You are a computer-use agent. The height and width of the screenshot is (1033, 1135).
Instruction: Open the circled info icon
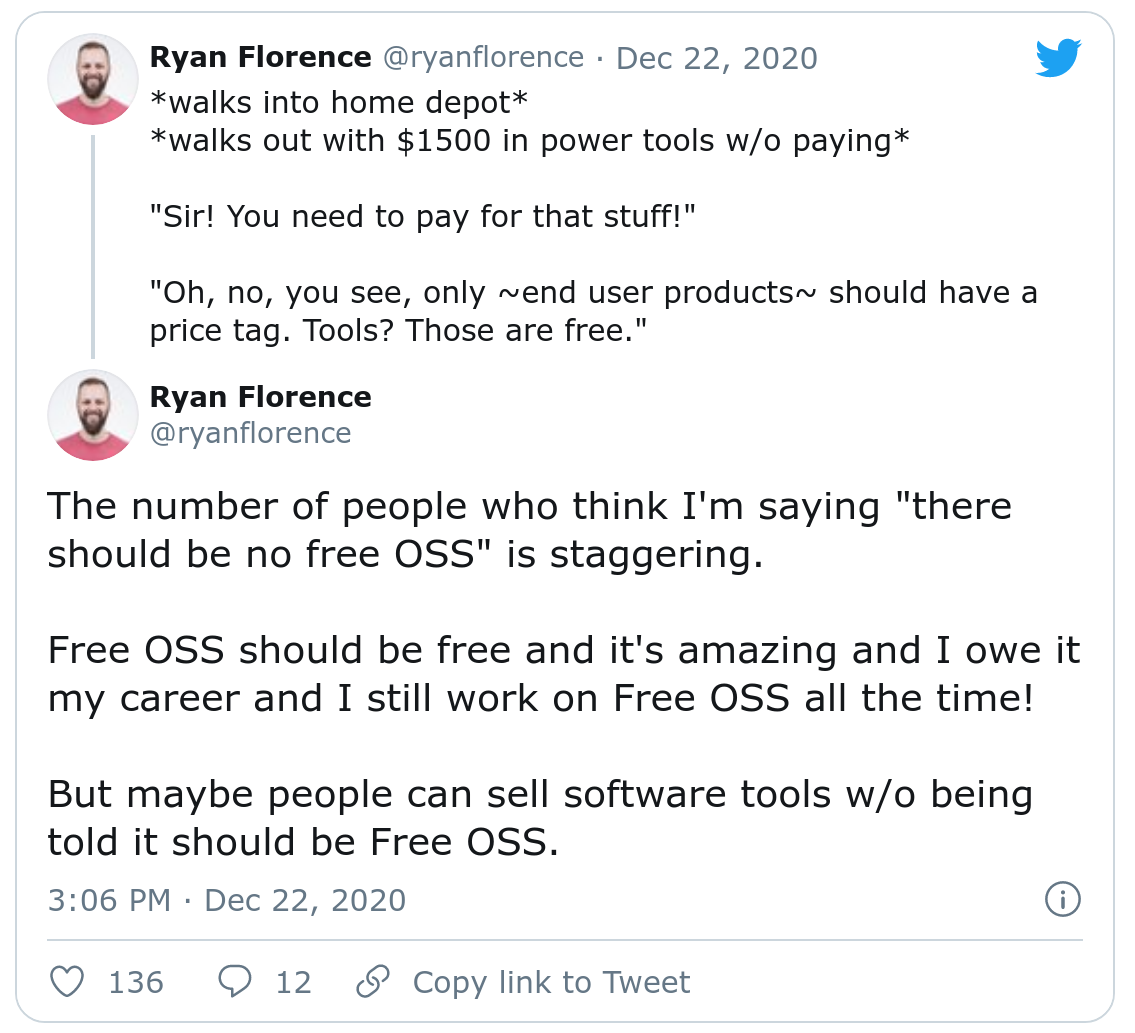point(1062,900)
